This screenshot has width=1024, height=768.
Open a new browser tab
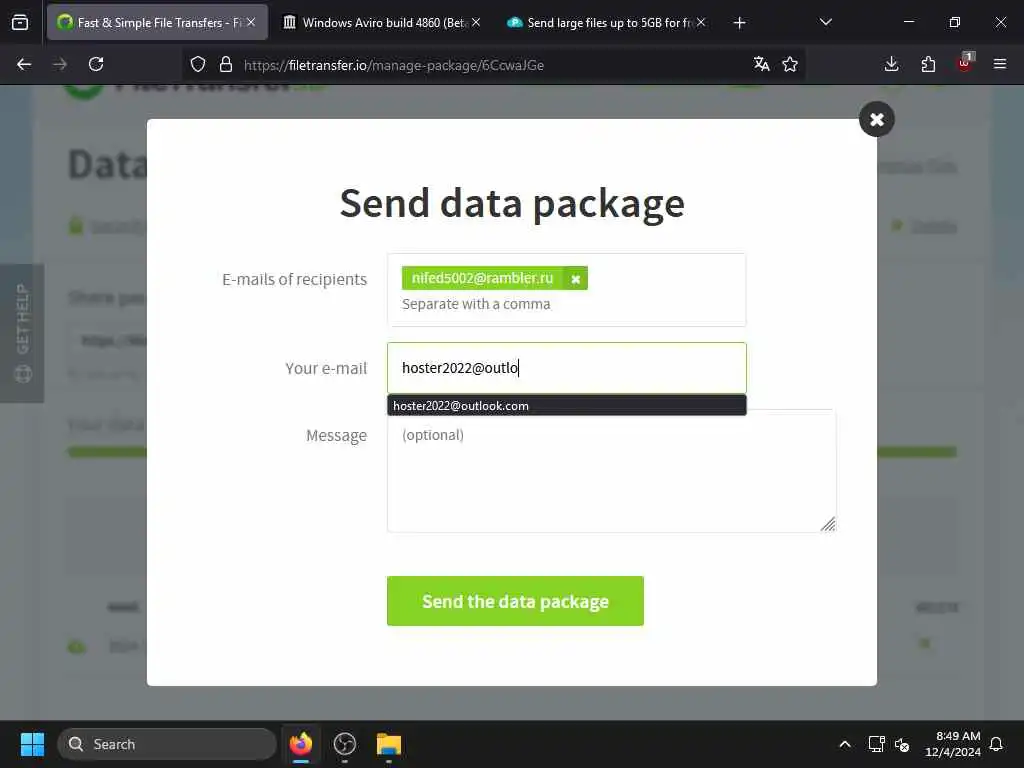(739, 23)
